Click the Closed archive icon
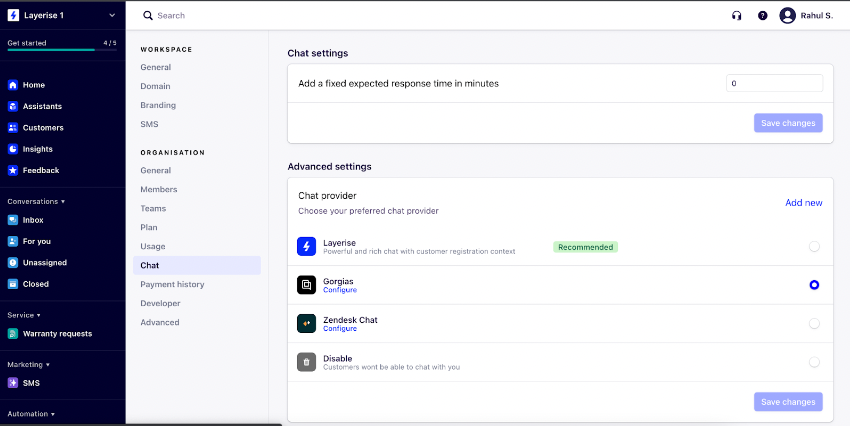 tap(13, 284)
